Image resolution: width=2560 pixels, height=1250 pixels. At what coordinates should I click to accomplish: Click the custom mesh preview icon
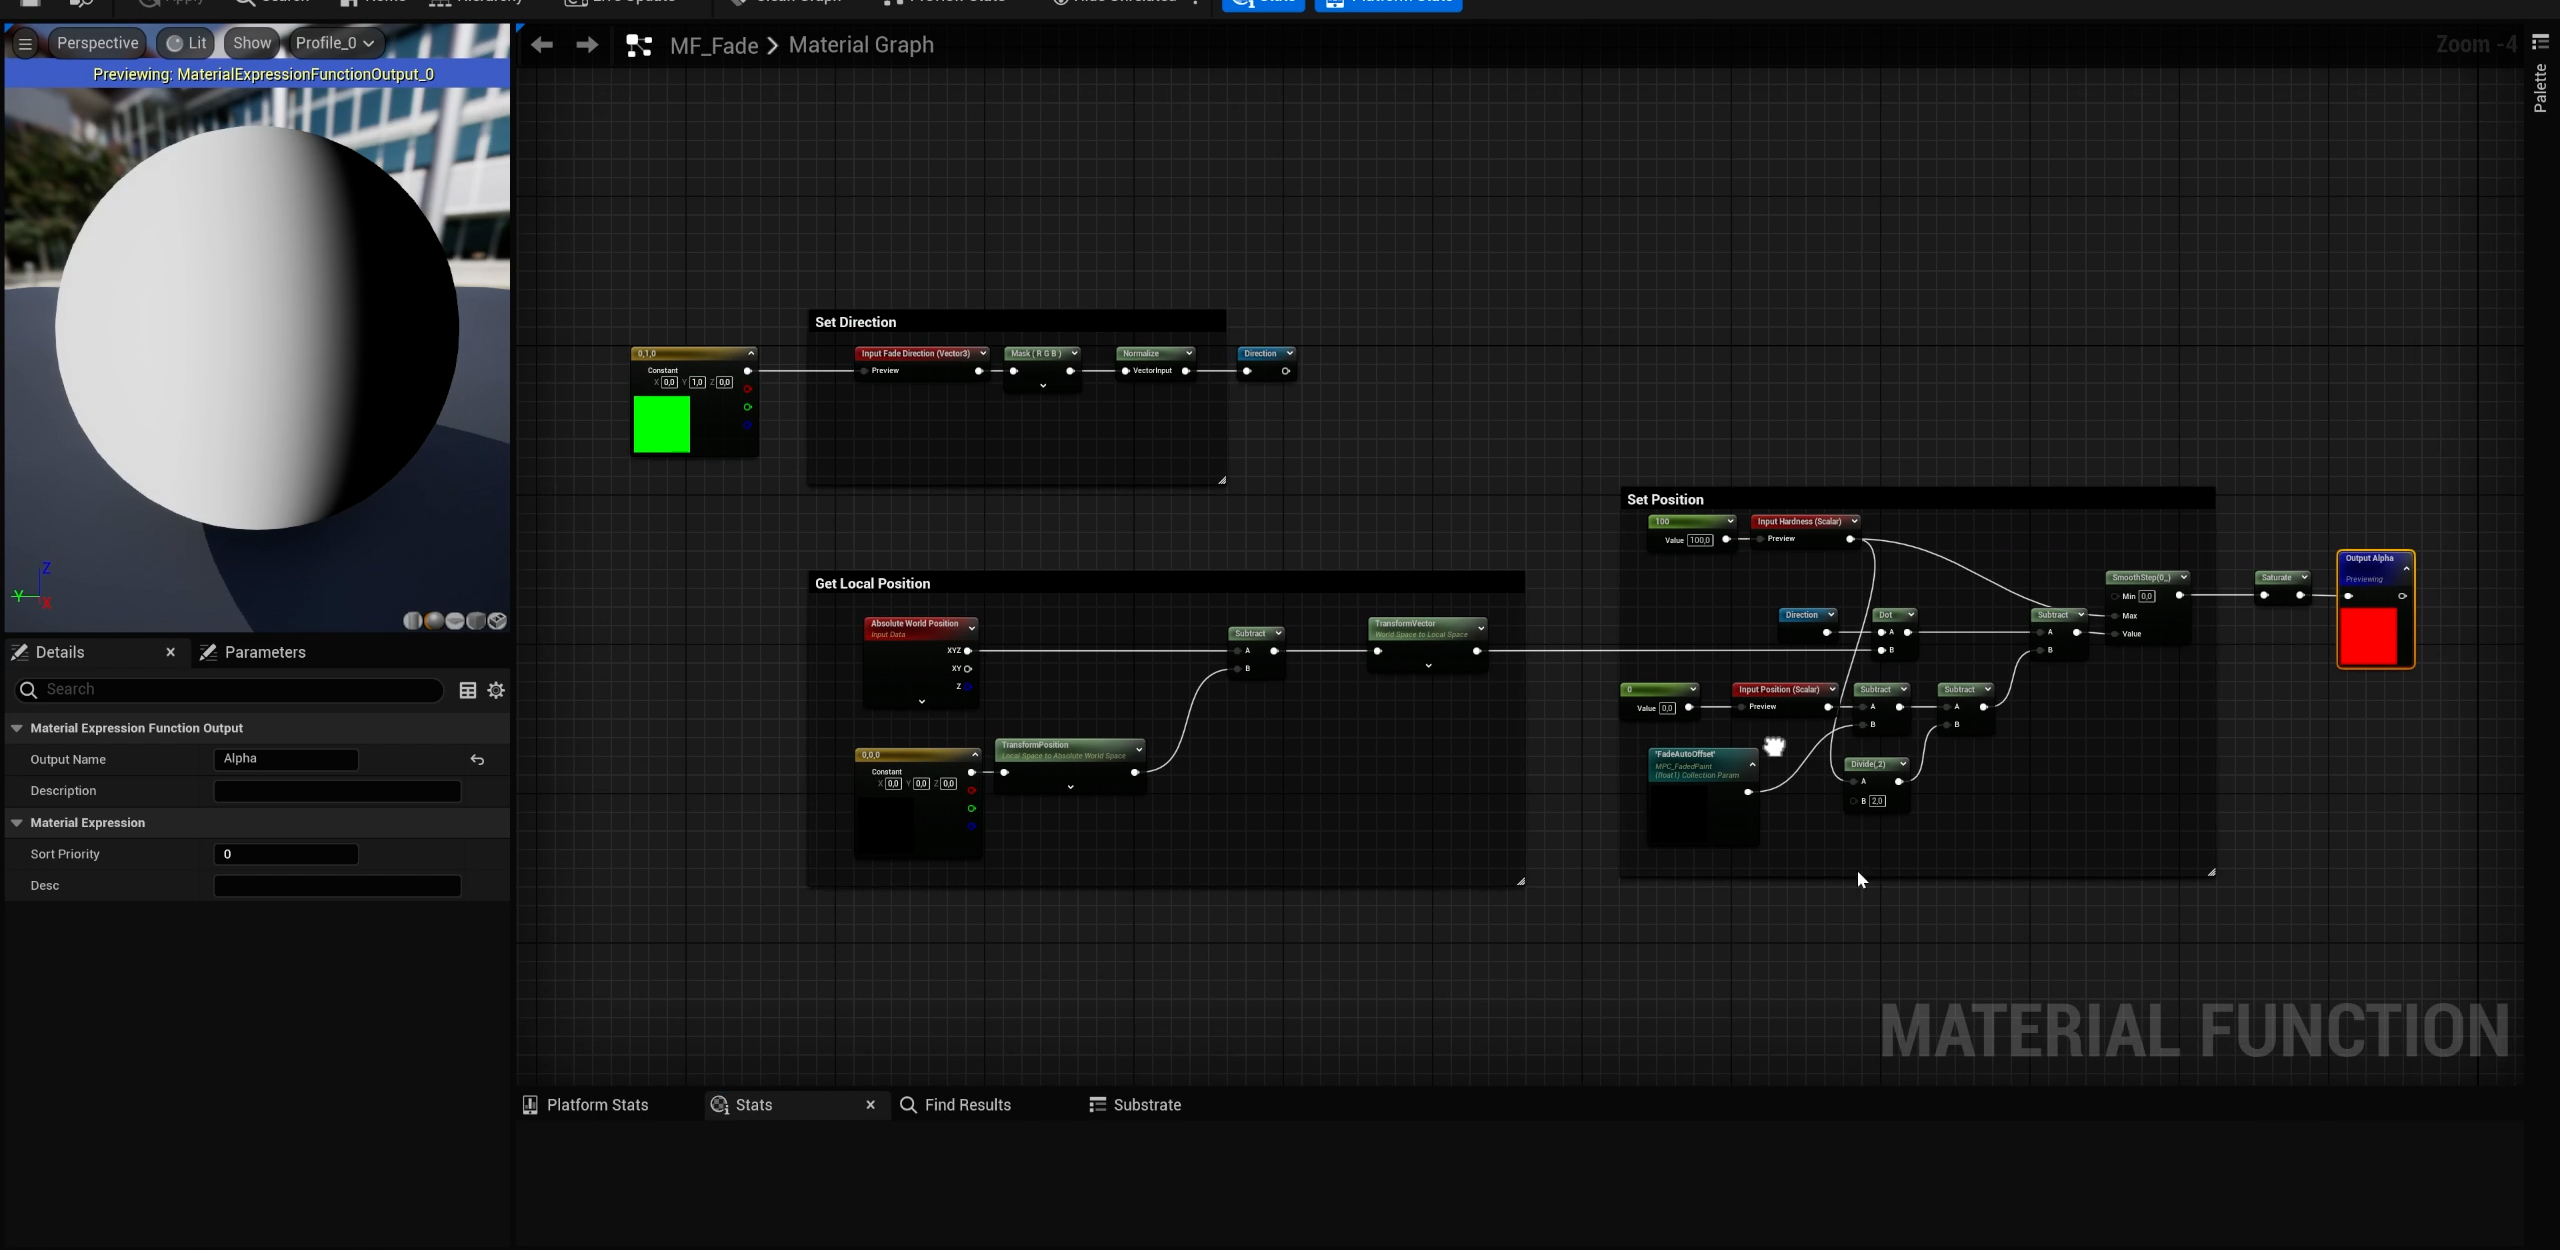tap(497, 621)
